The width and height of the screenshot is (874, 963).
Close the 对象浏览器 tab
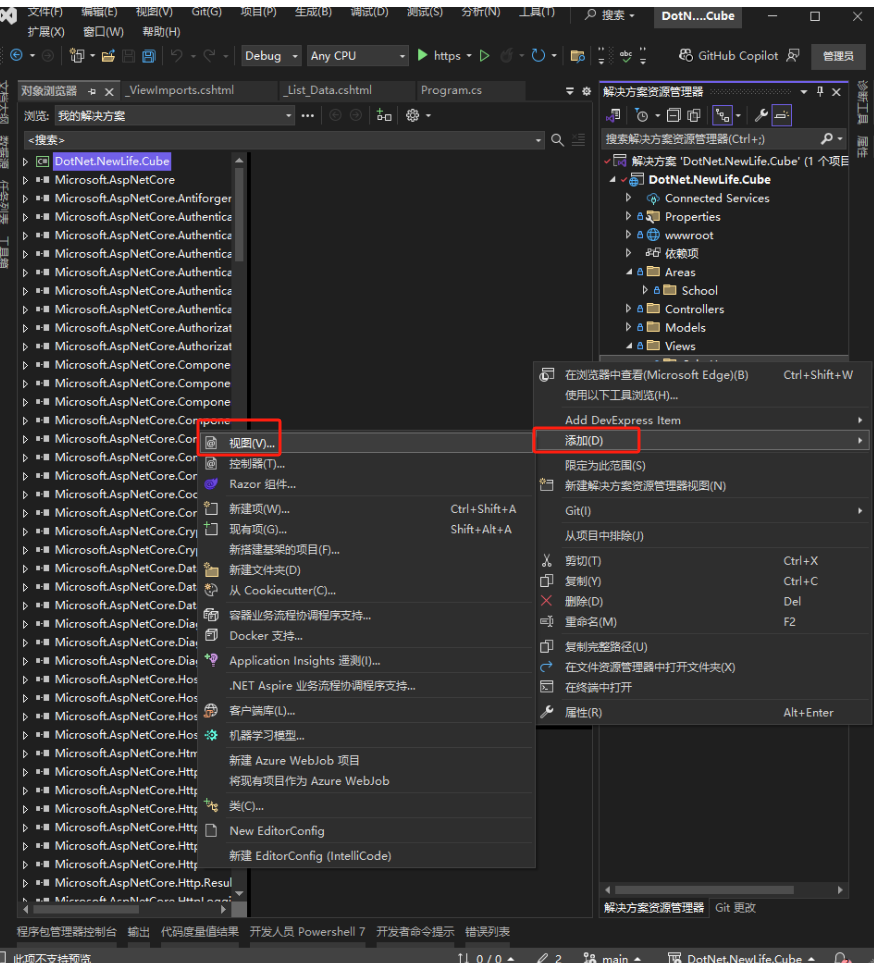[109, 92]
